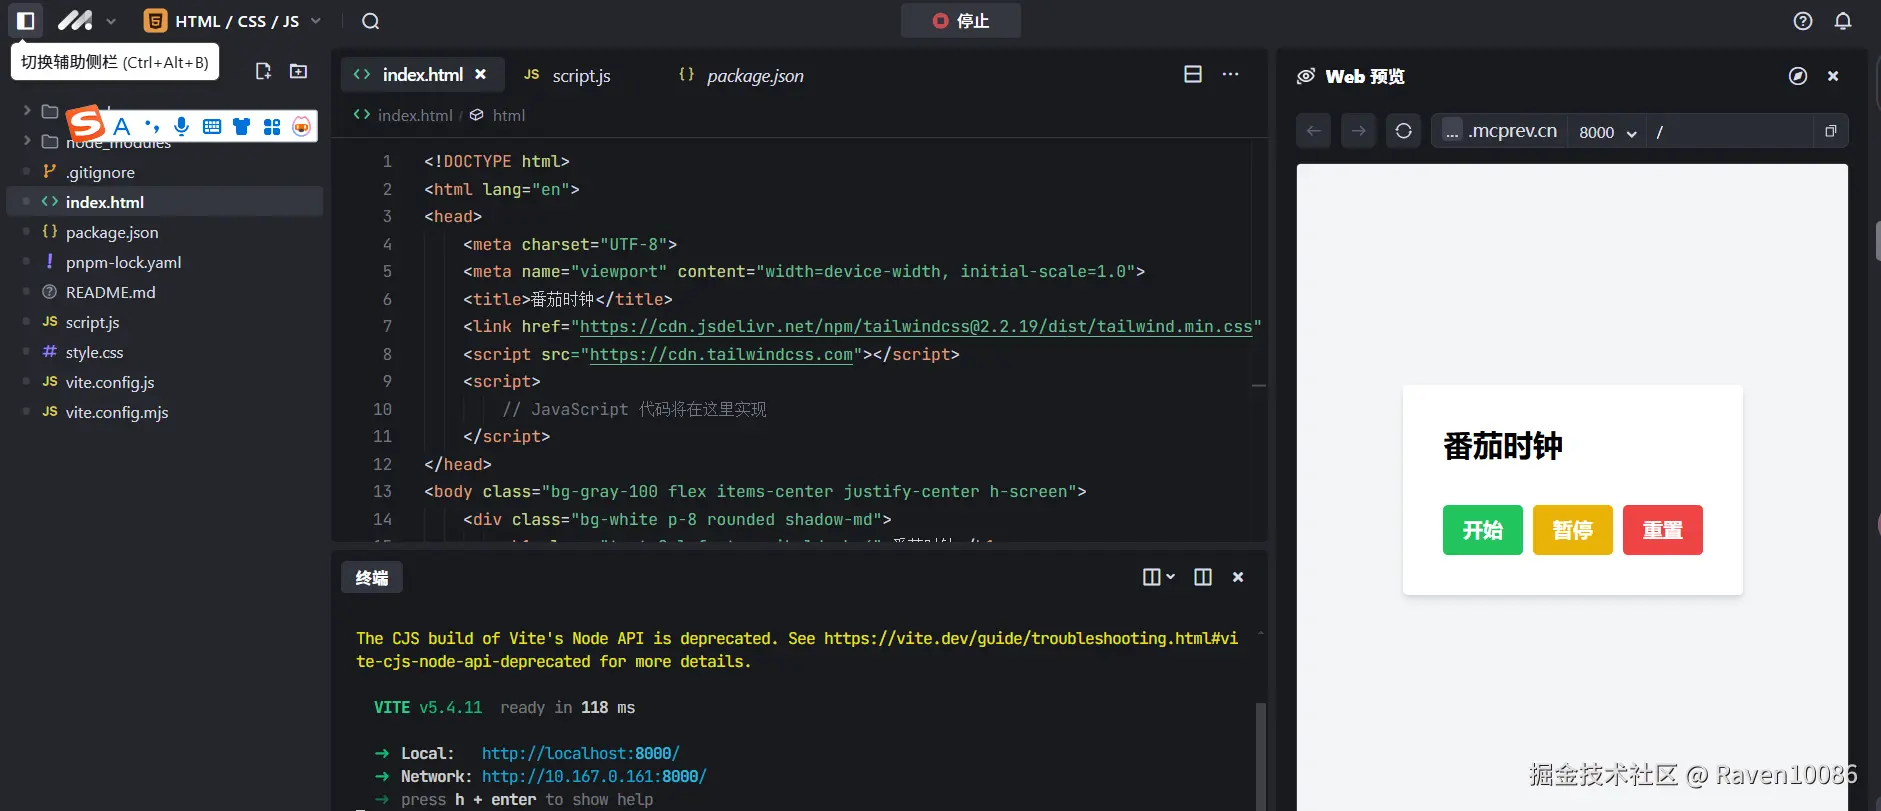Click the Web 预览 eye icon
The height and width of the screenshot is (811, 1881).
pos(1306,76)
